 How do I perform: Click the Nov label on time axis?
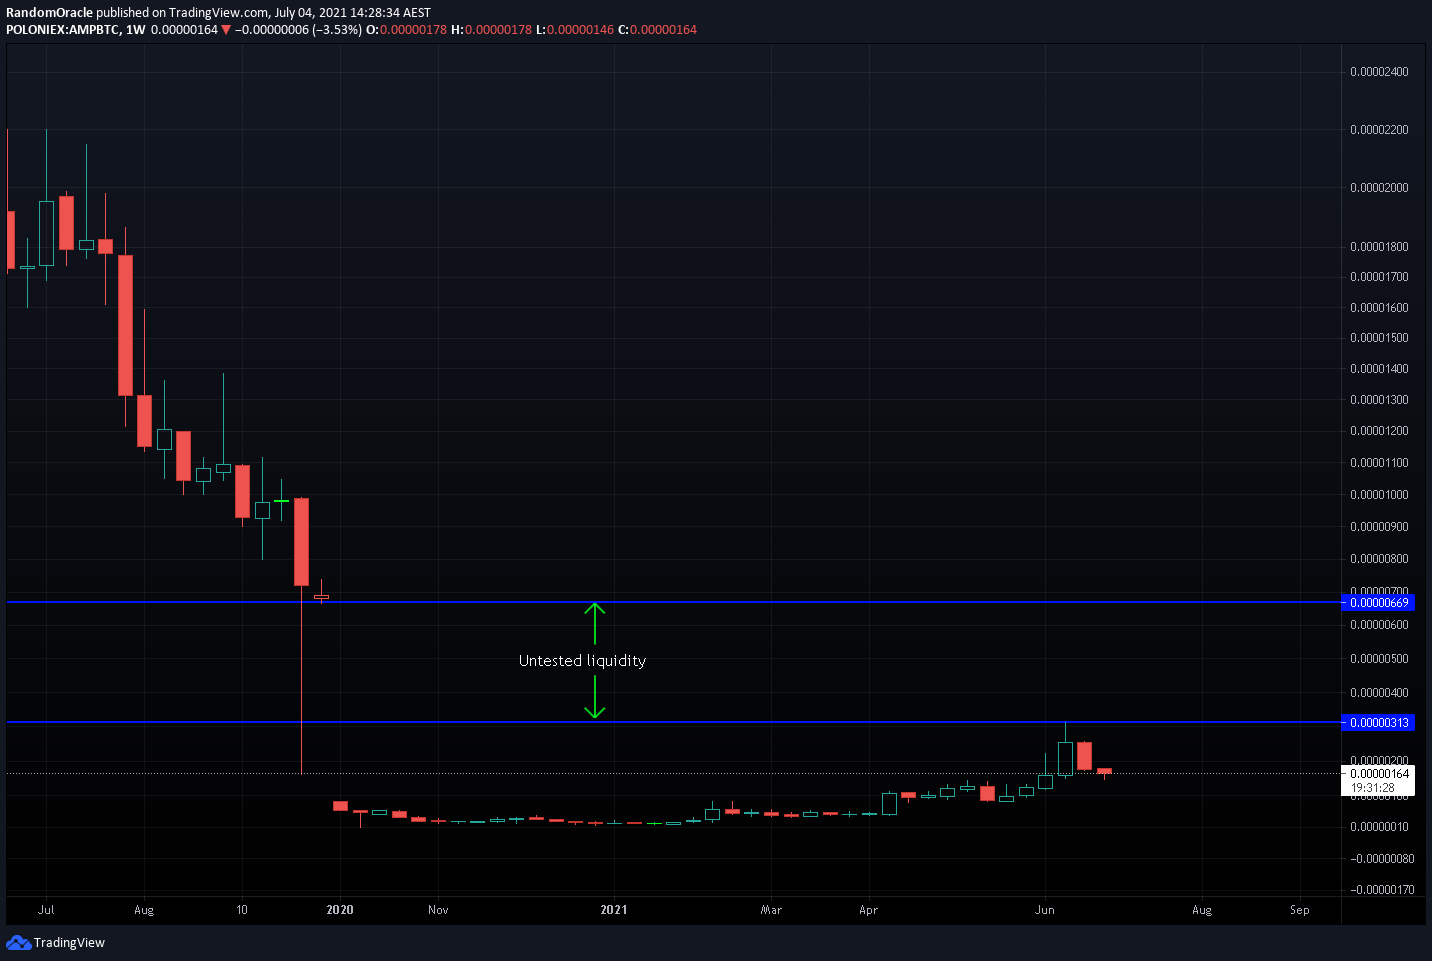(438, 910)
